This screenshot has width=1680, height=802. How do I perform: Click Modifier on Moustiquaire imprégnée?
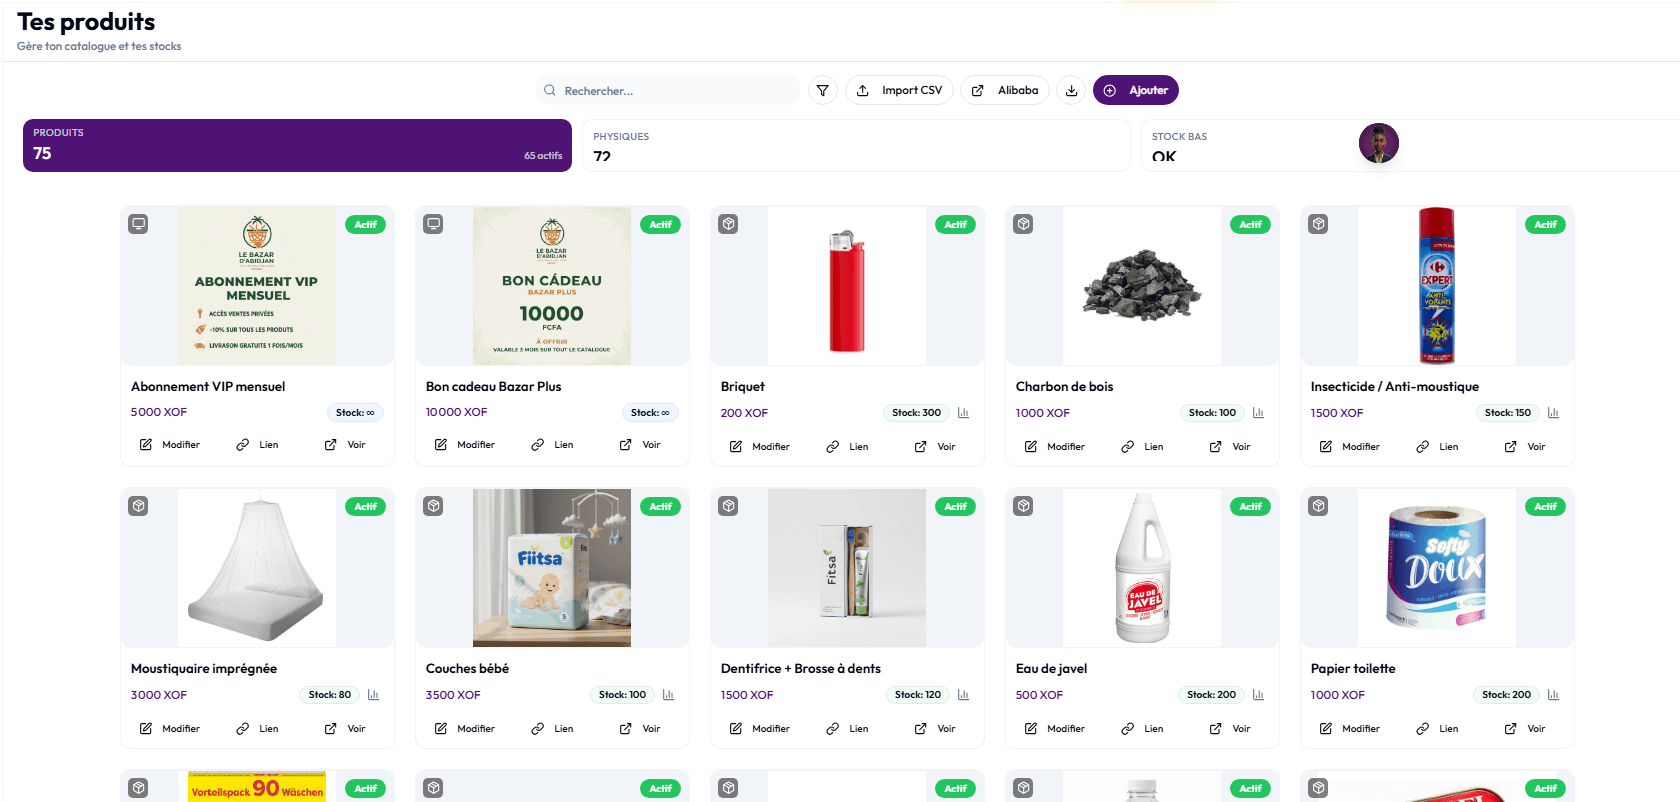169,729
